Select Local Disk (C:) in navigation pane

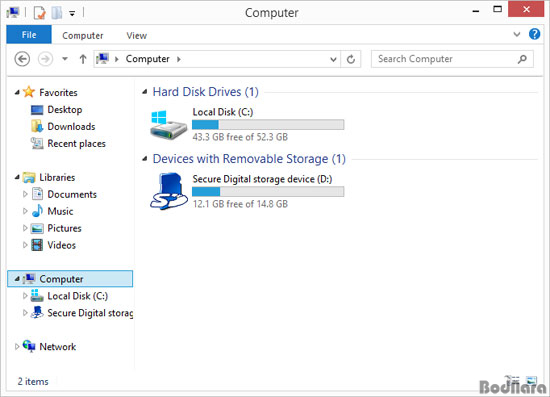point(78,296)
